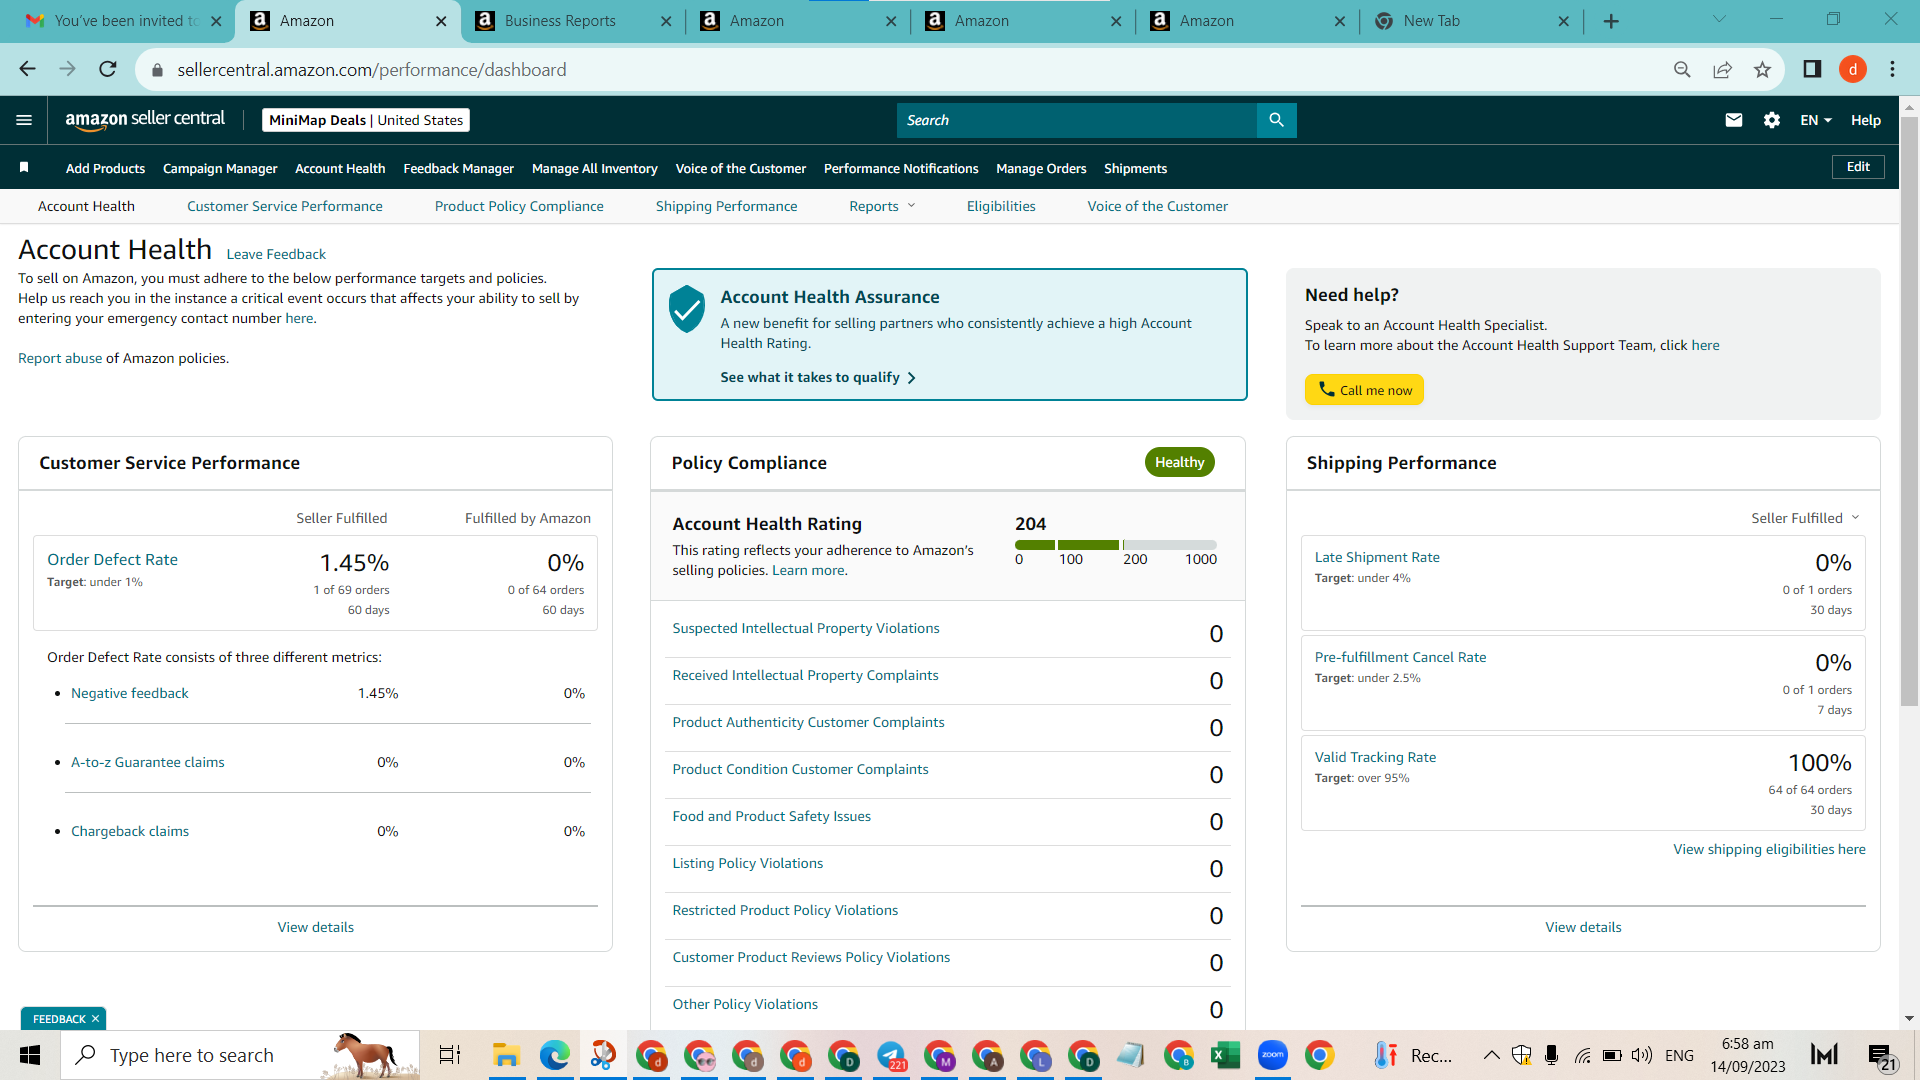The width and height of the screenshot is (1920, 1080).
Task: Click the search magnifier button
Action: [1276, 120]
